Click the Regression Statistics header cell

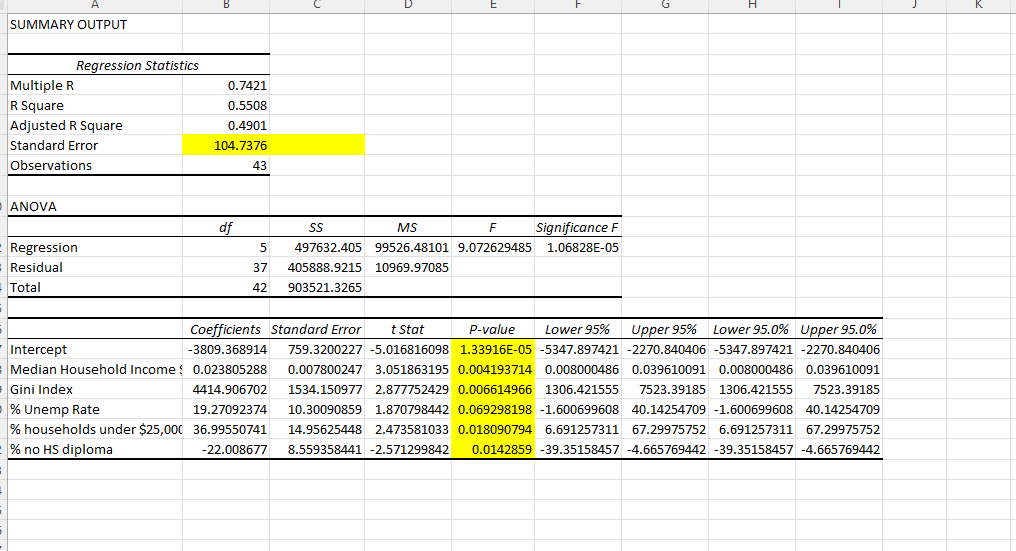pos(137,65)
